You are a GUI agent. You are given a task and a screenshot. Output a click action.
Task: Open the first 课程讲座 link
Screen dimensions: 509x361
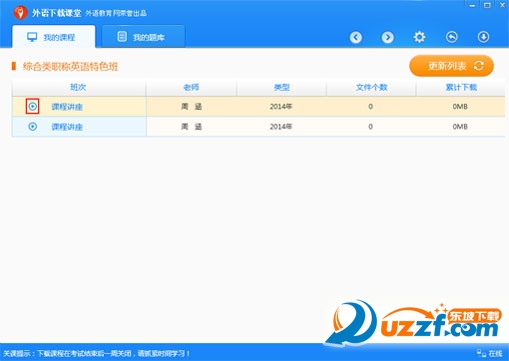point(67,107)
